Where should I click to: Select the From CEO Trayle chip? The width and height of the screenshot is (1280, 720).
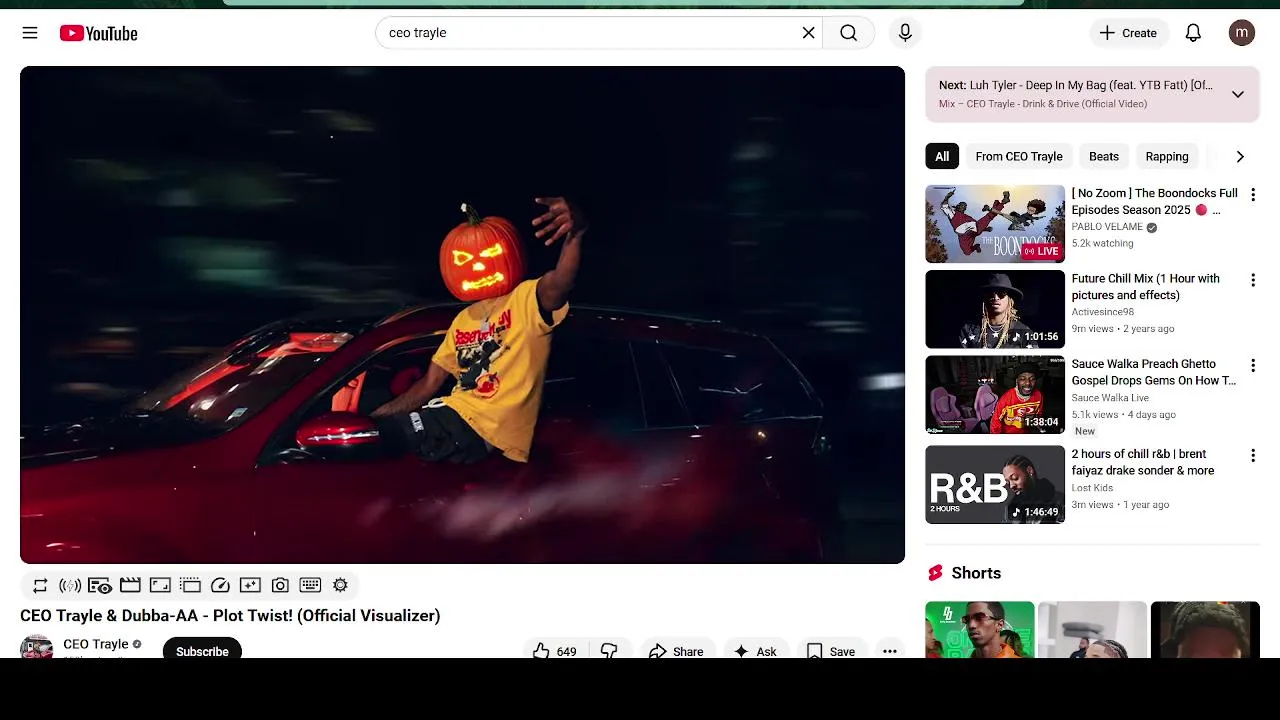click(x=1019, y=156)
